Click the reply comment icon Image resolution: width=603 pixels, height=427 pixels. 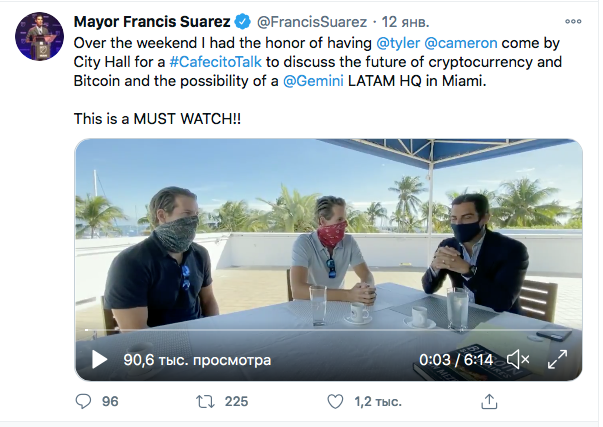[x=83, y=401]
